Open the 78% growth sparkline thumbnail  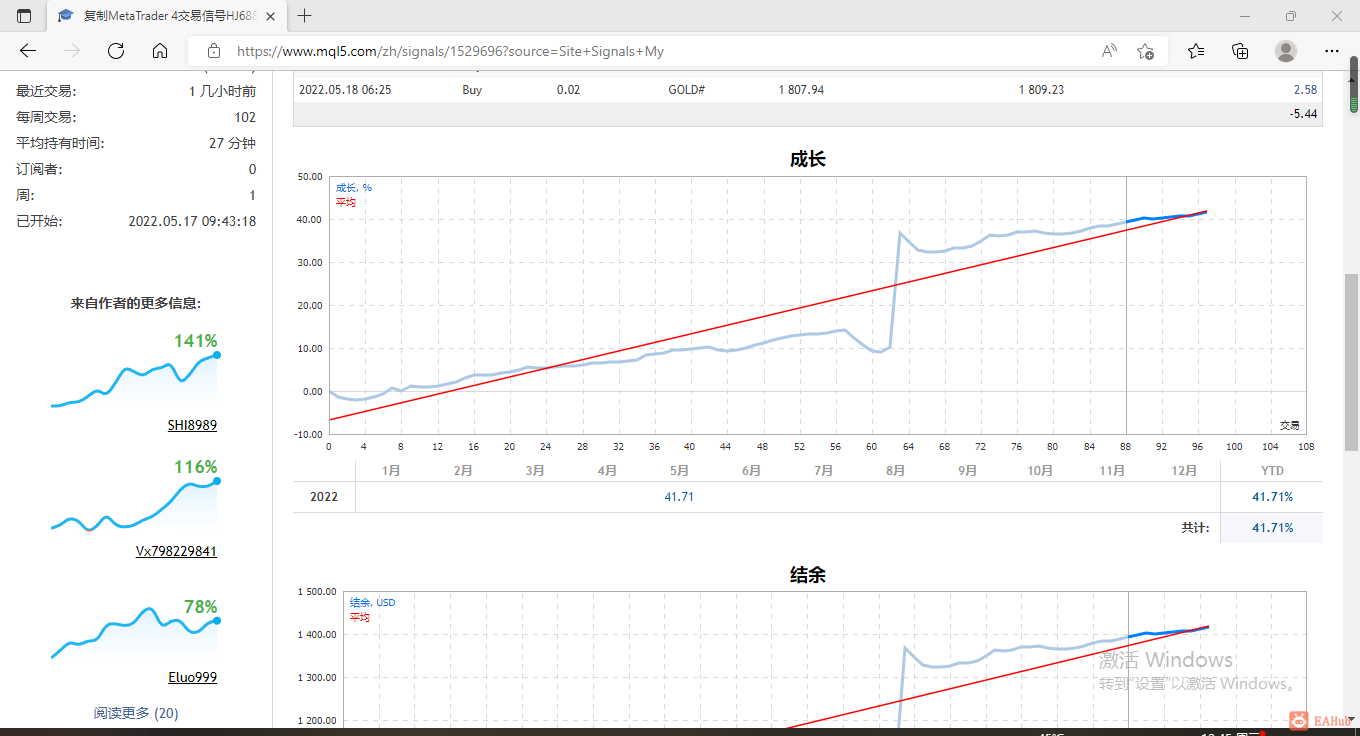[x=134, y=630]
